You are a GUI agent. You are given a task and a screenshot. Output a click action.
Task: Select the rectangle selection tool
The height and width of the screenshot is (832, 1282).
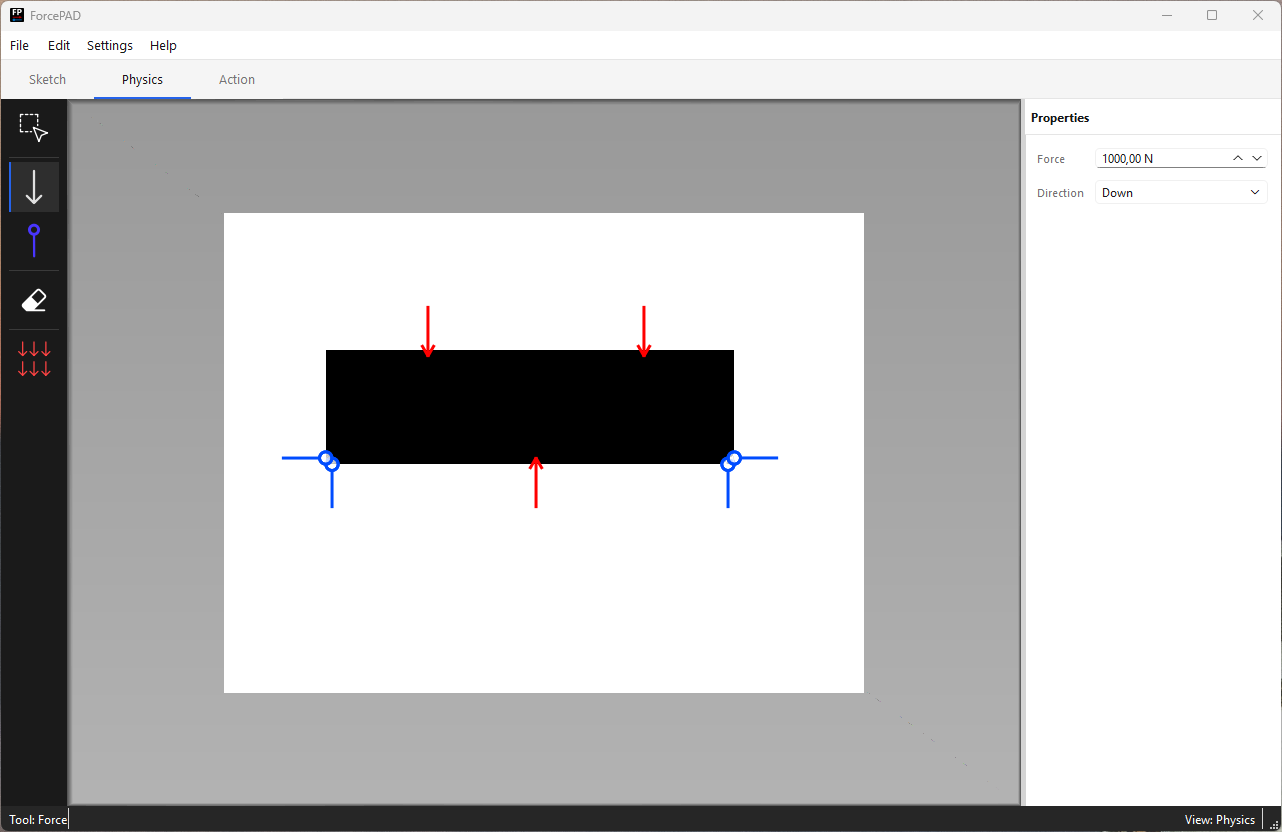coord(34,127)
